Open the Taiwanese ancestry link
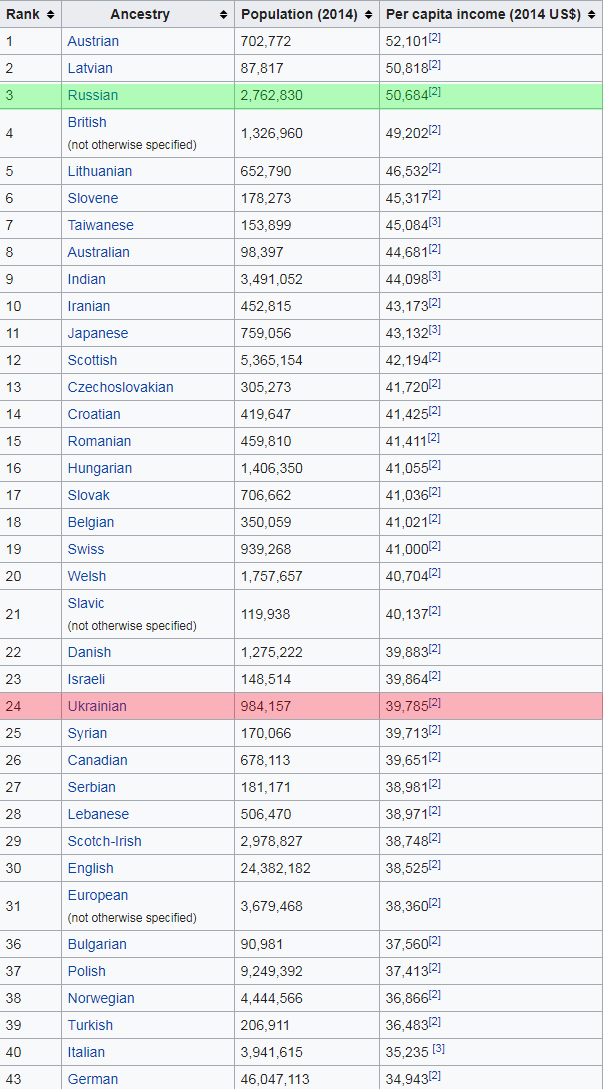Screen dimensions: 603x1089 pos(101,225)
